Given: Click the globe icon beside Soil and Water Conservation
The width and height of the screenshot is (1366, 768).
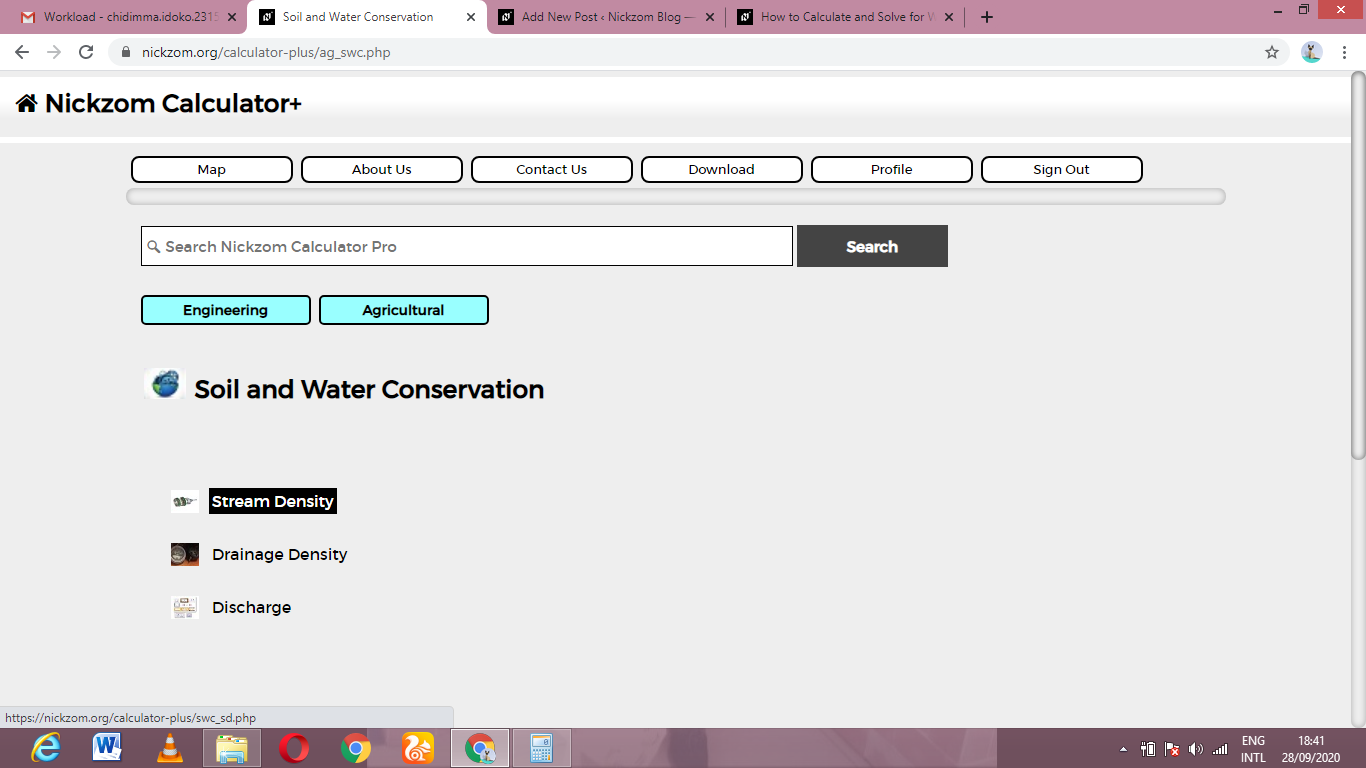Looking at the screenshot, I should [165, 385].
